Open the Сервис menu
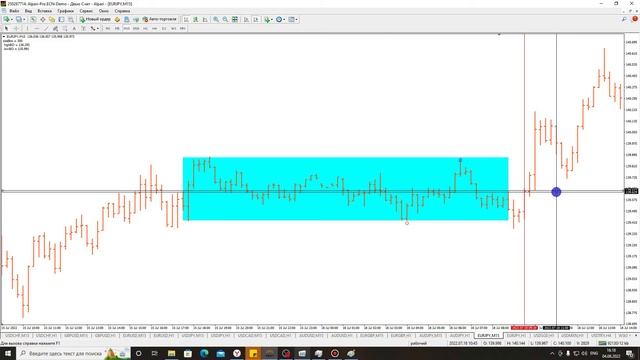The image size is (640, 360). pos(86,11)
